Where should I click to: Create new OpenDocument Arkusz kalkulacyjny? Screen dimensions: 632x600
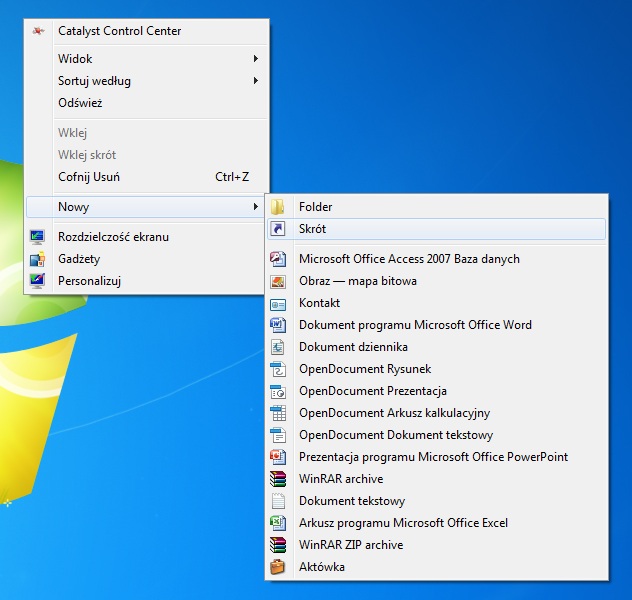pos(437,413)
